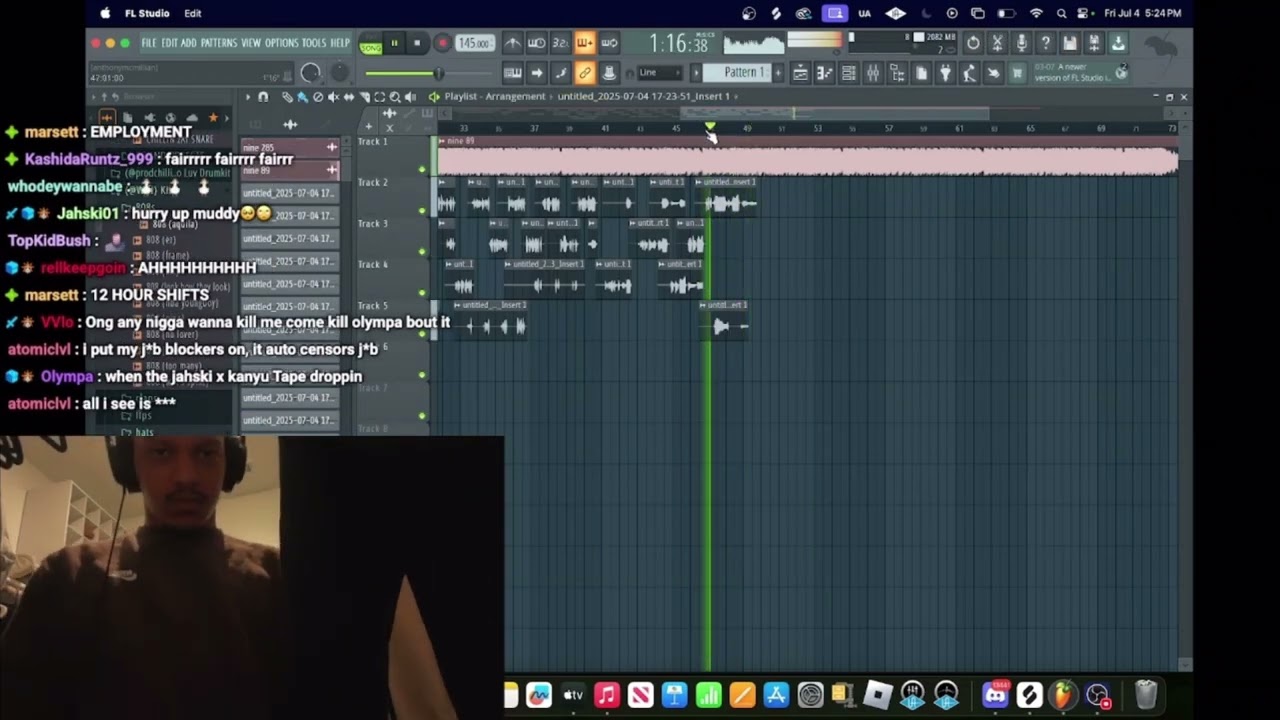Open the VIEW menu
Viewport: 1280px width, 720px height.
pos(251,43)
